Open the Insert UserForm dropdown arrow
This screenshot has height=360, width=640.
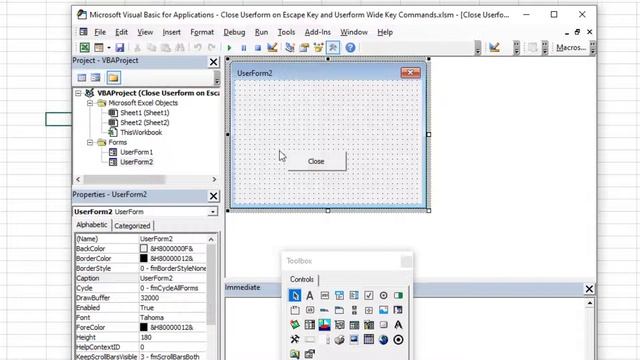point(109,48)
